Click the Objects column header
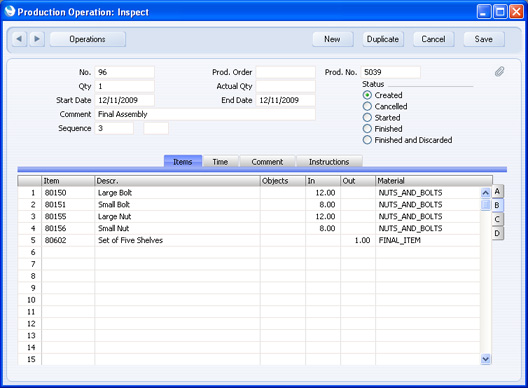The height and width of the screenshot is (388, 528). click(283, 181)
